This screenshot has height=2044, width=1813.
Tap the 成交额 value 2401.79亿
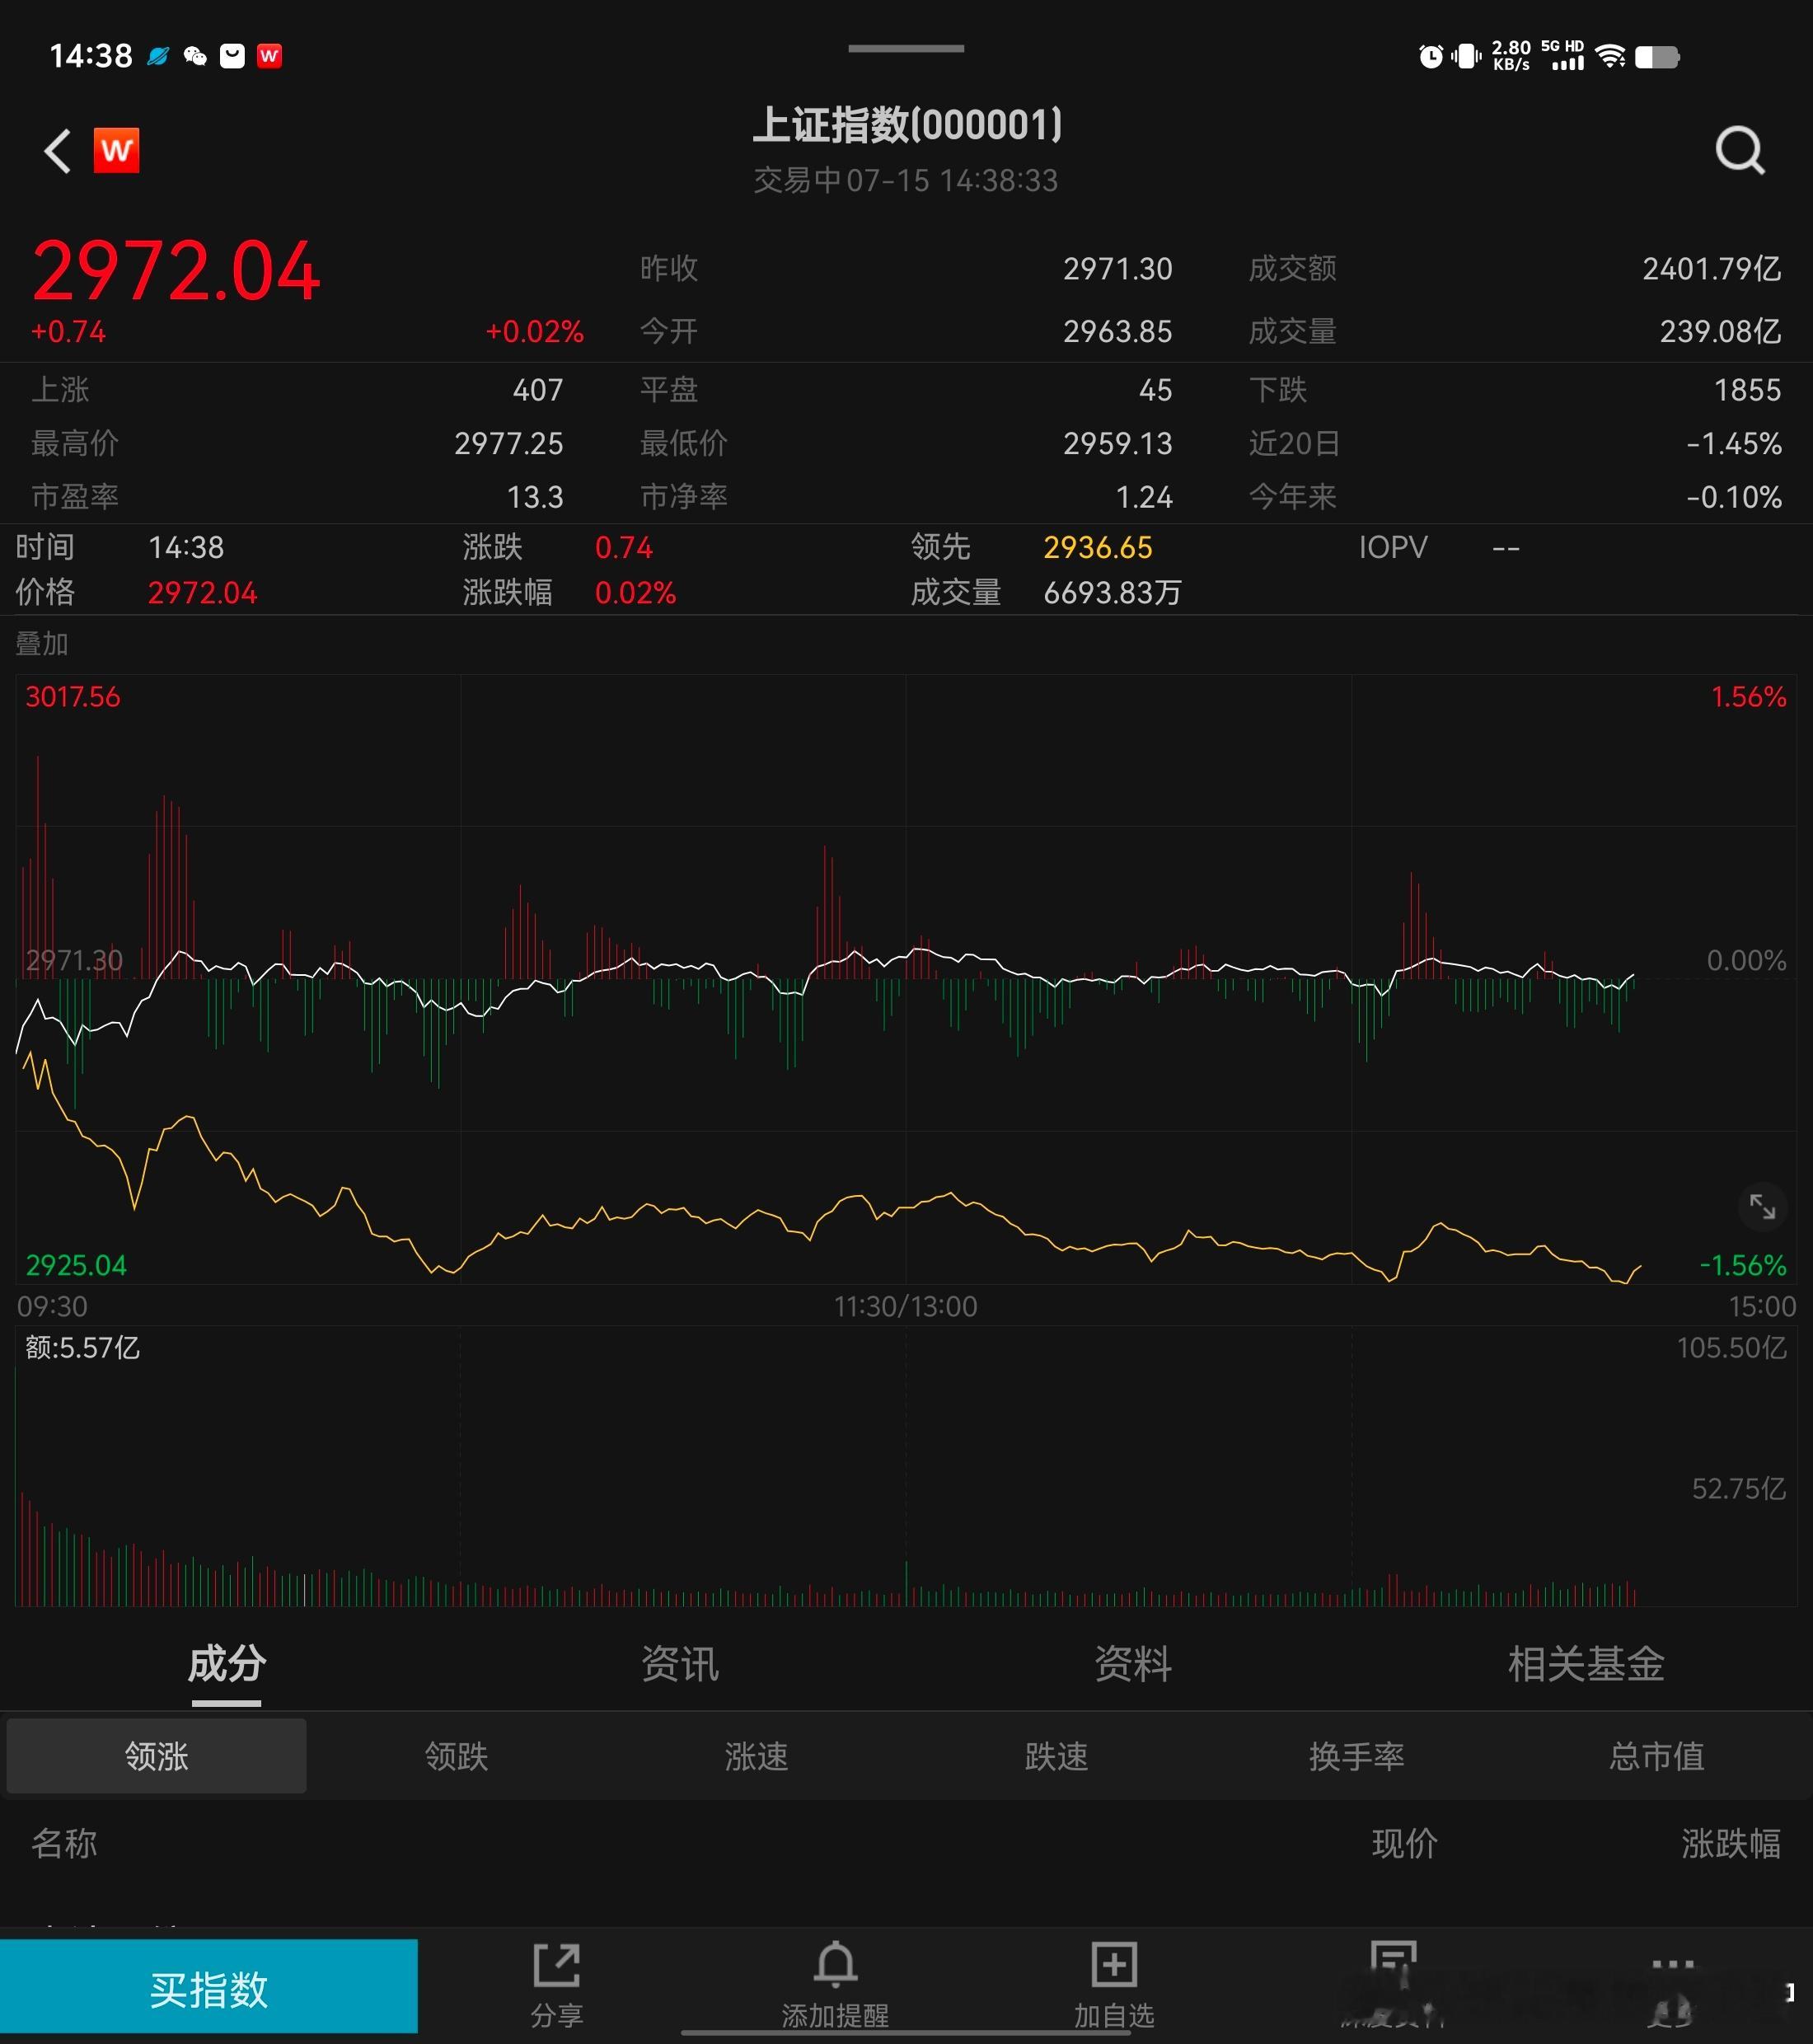click(1711, 269)
